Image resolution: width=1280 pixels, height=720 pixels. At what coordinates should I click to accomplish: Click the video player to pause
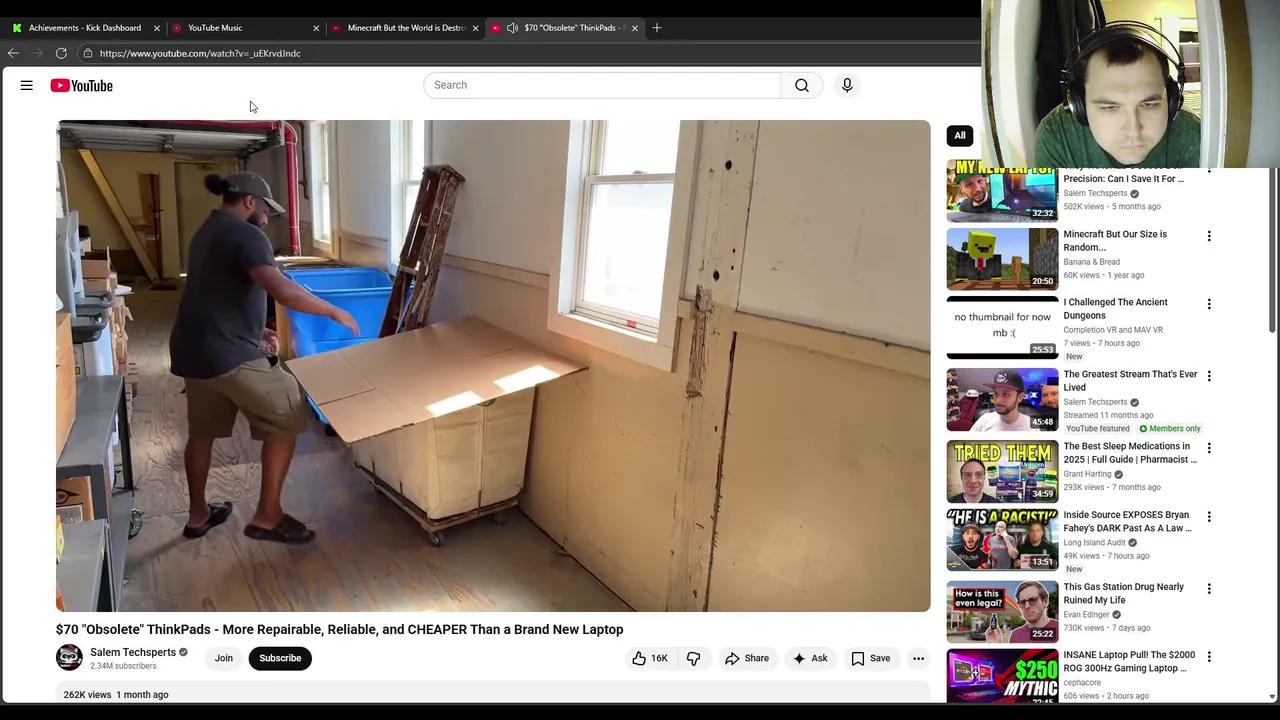[x=493, y=366]
